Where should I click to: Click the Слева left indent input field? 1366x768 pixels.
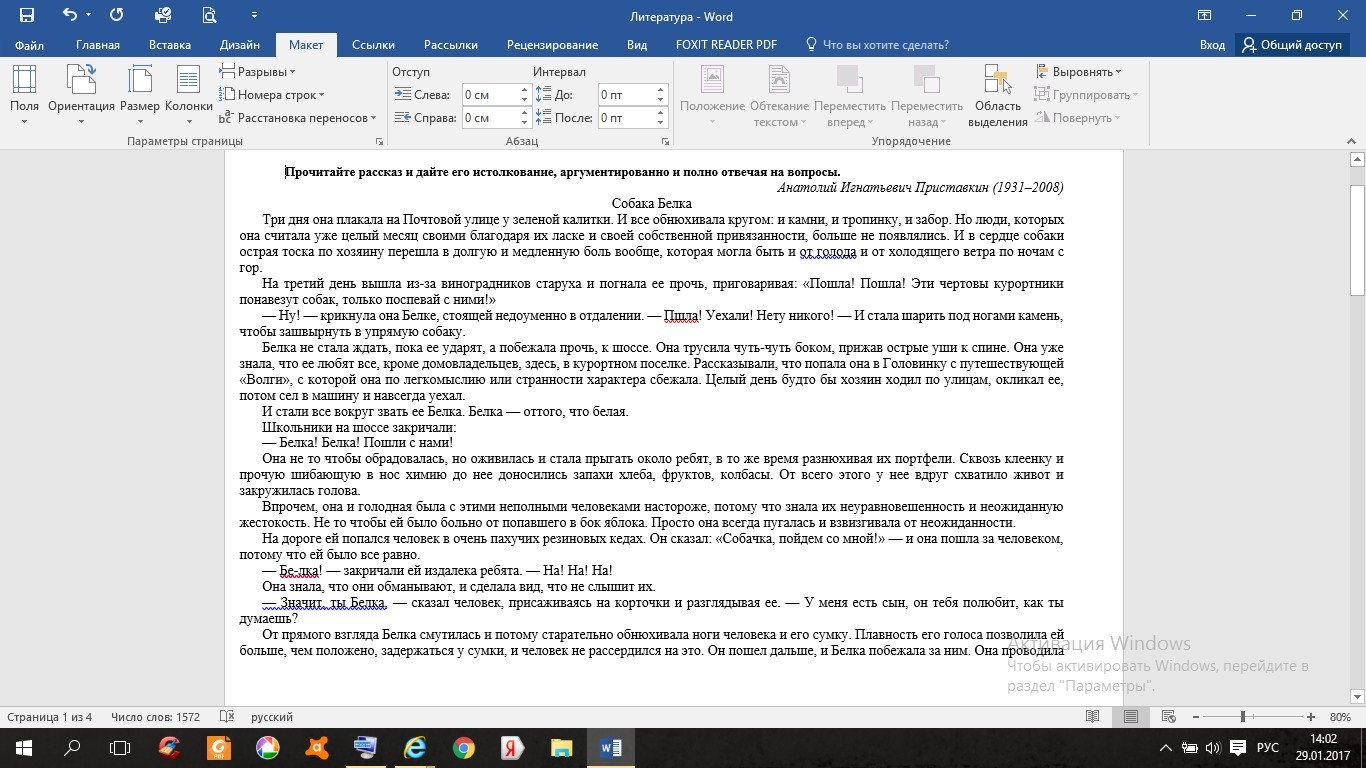click(489, 95)
